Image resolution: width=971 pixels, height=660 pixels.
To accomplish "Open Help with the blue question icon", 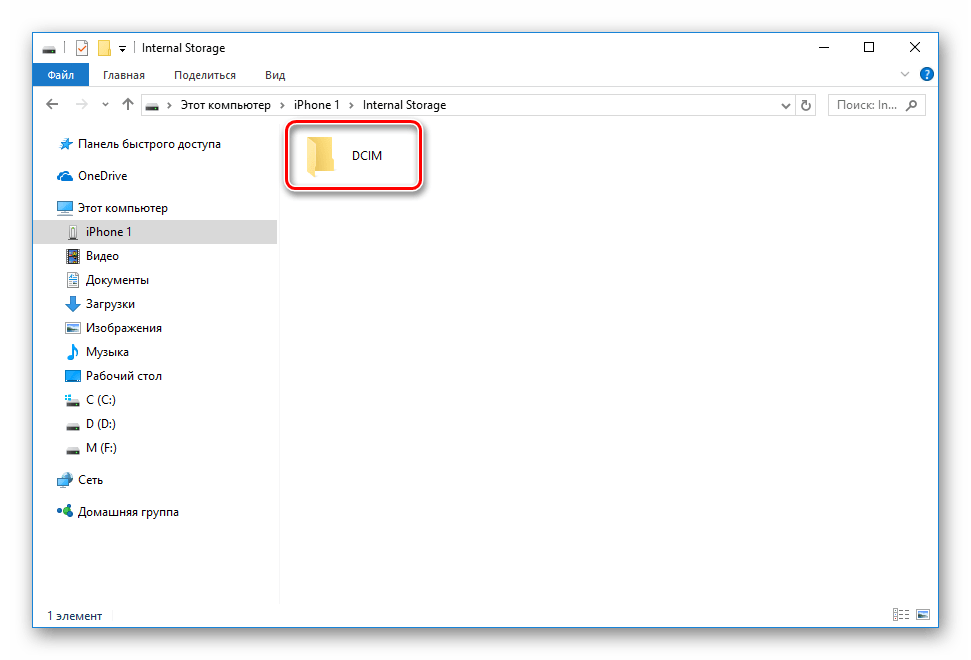I will (x=927, y=75).
